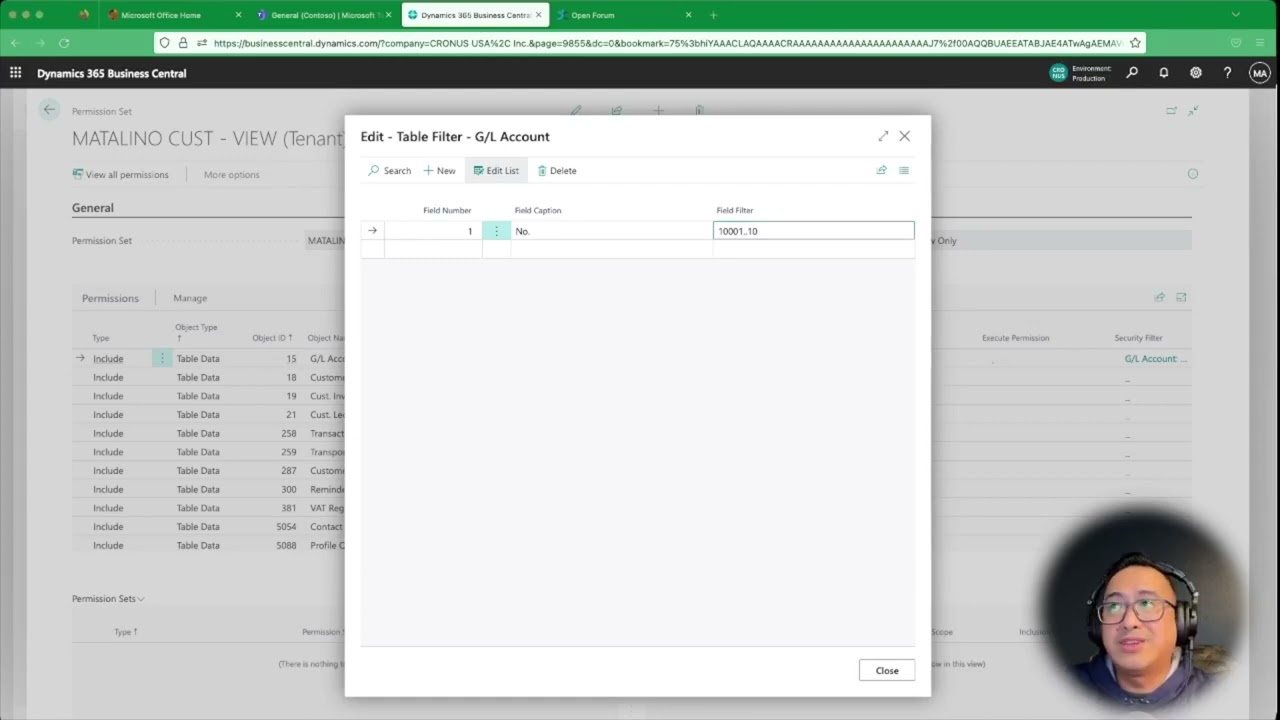Toggle Edit List in dialog toolbar
1280x720 pixels.
(x=496, y=170)
